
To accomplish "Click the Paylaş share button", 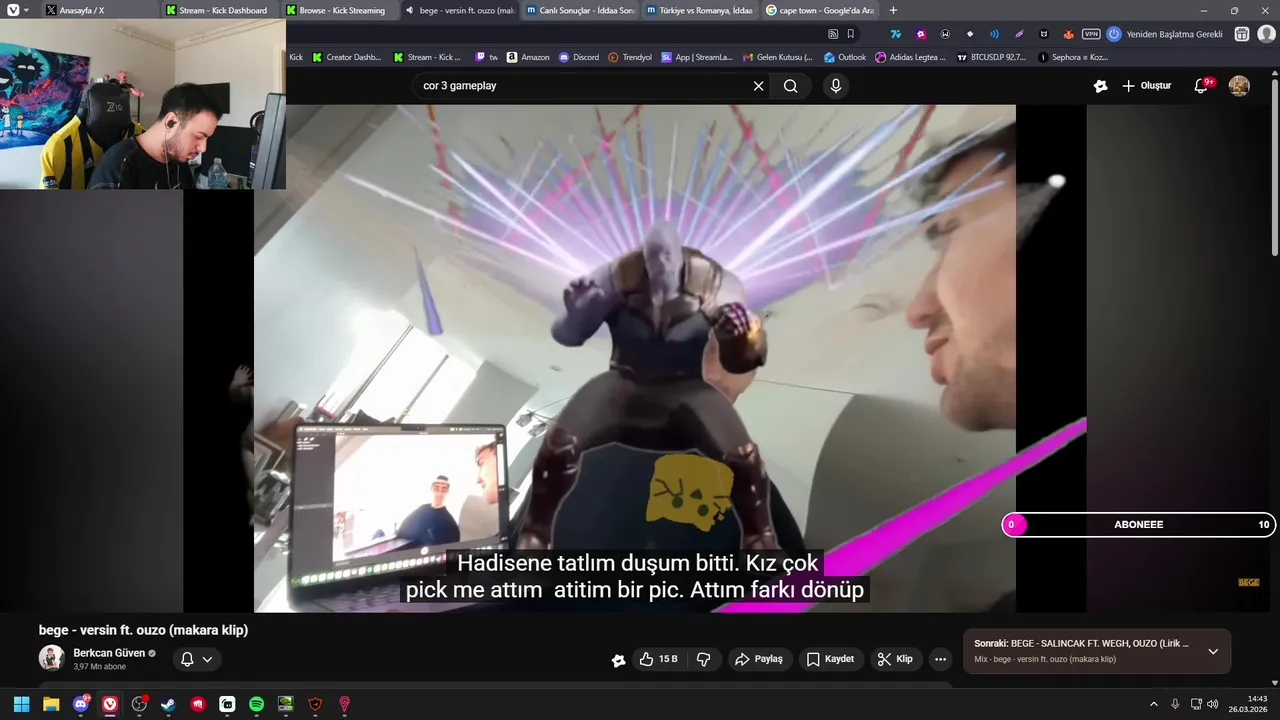I will 759,659.
